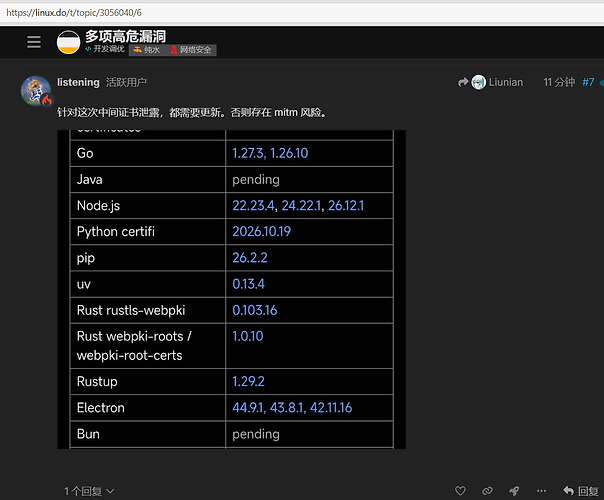Click the 活跃用户 user title

click(x=126, y=82)
